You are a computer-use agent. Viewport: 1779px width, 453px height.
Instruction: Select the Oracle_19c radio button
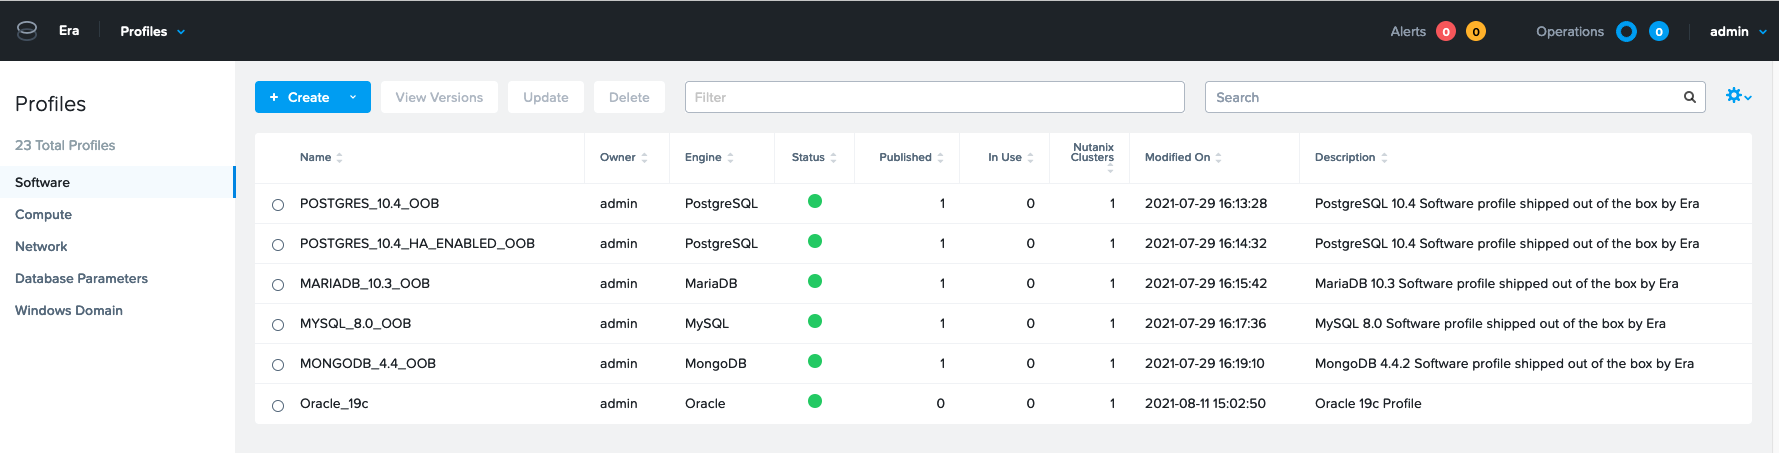click(278, 405)
